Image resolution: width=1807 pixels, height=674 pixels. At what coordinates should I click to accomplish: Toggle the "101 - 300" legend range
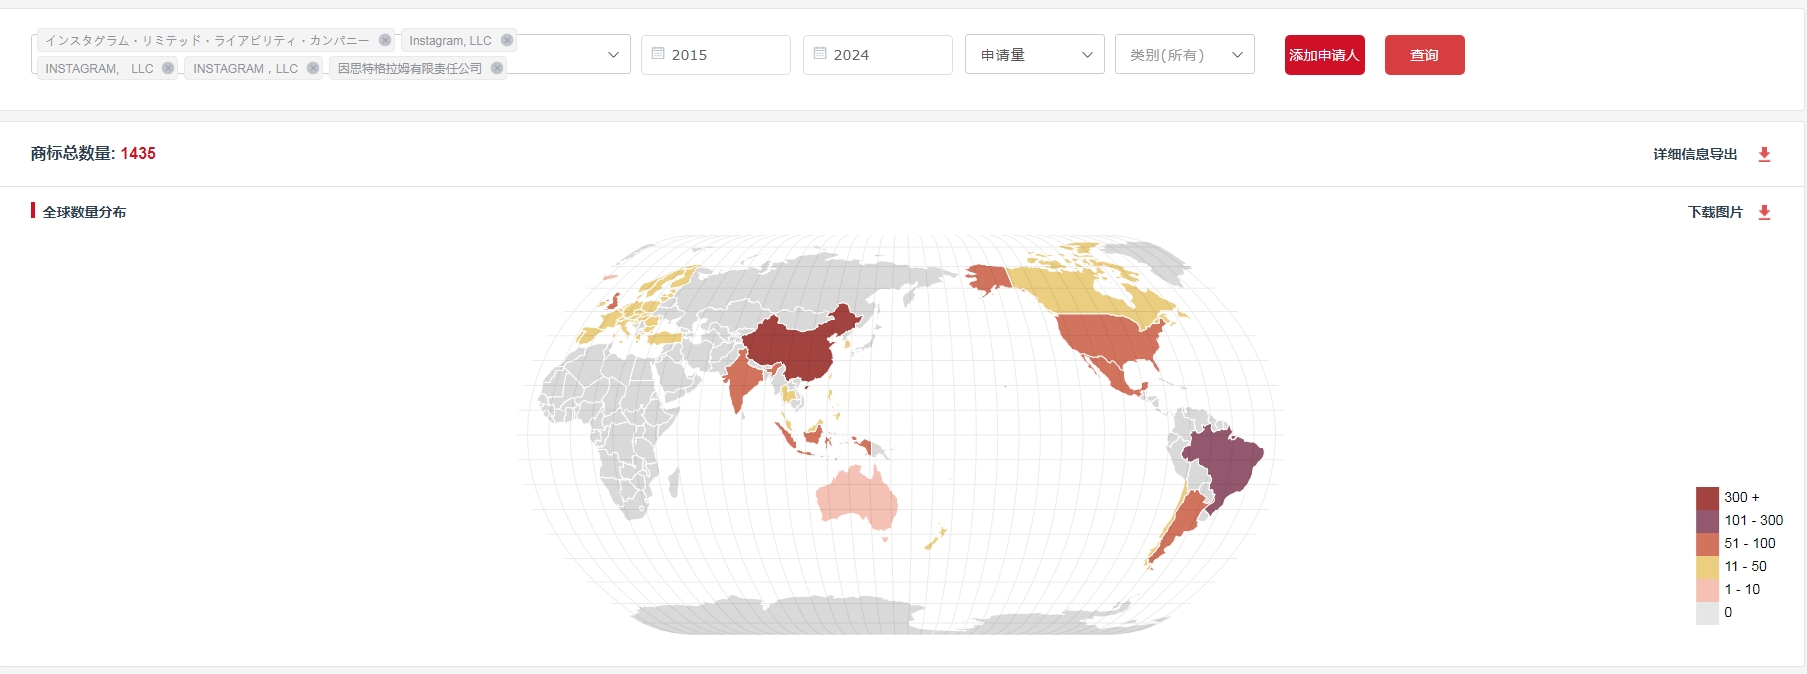[x=1753, y=520]
